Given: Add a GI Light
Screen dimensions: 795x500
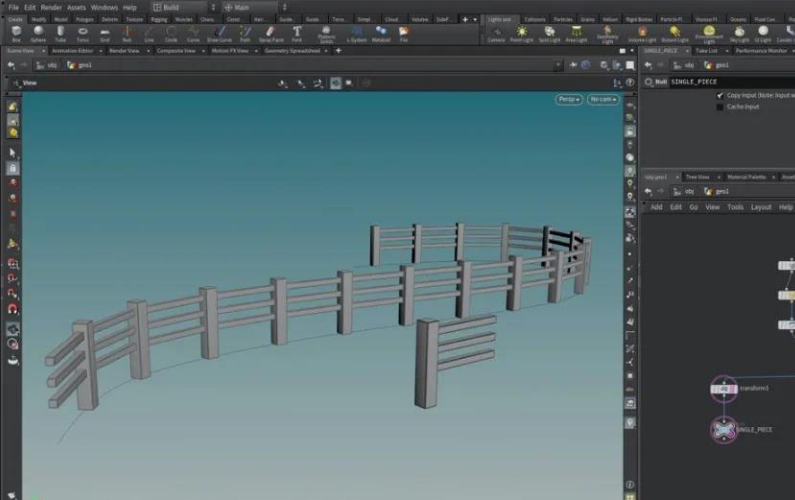Looking at the screenshot, I should pyautogui.click(x=763, y=34).
